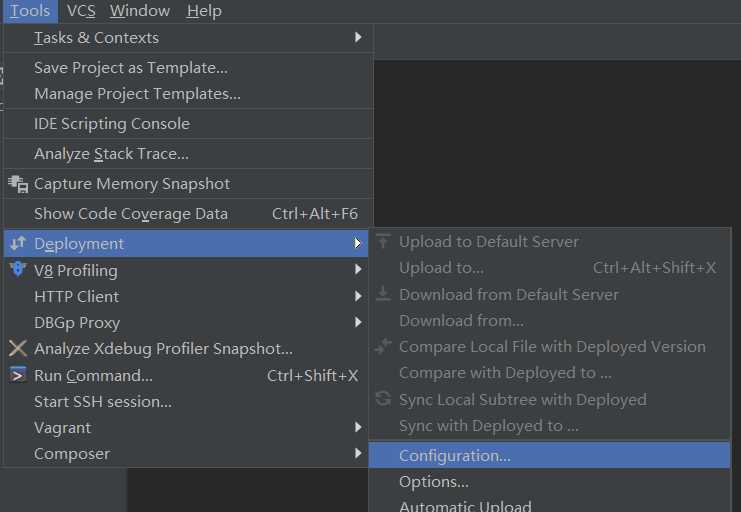
Task: Click the V8 Profiling icon
Action: (18, 269)
